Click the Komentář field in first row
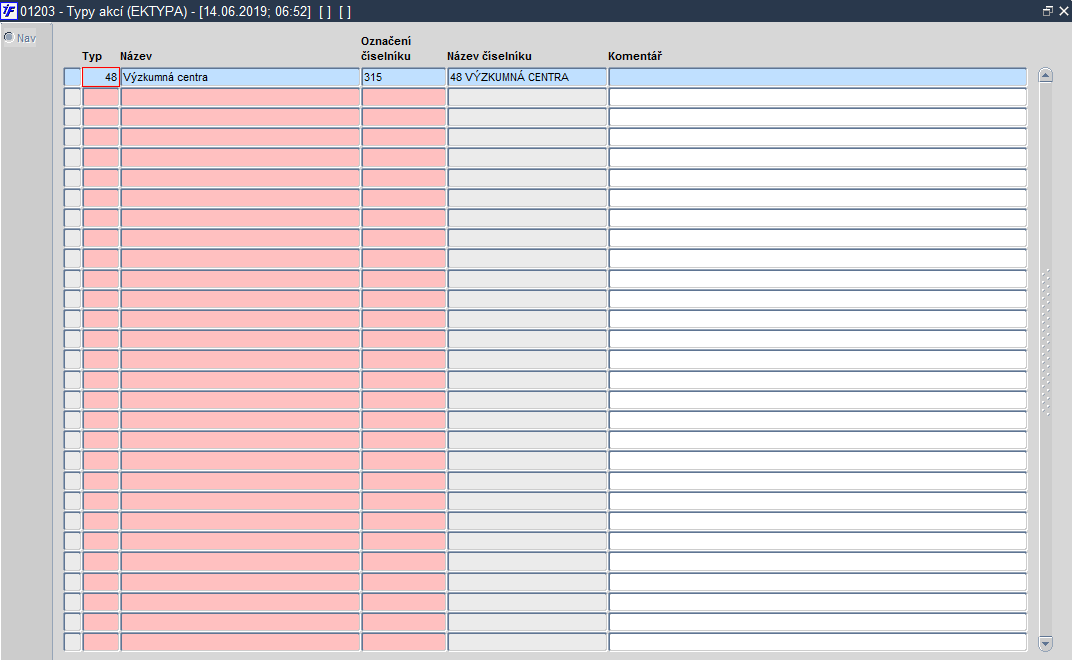The image size is (1072, 660). [818, 77]
